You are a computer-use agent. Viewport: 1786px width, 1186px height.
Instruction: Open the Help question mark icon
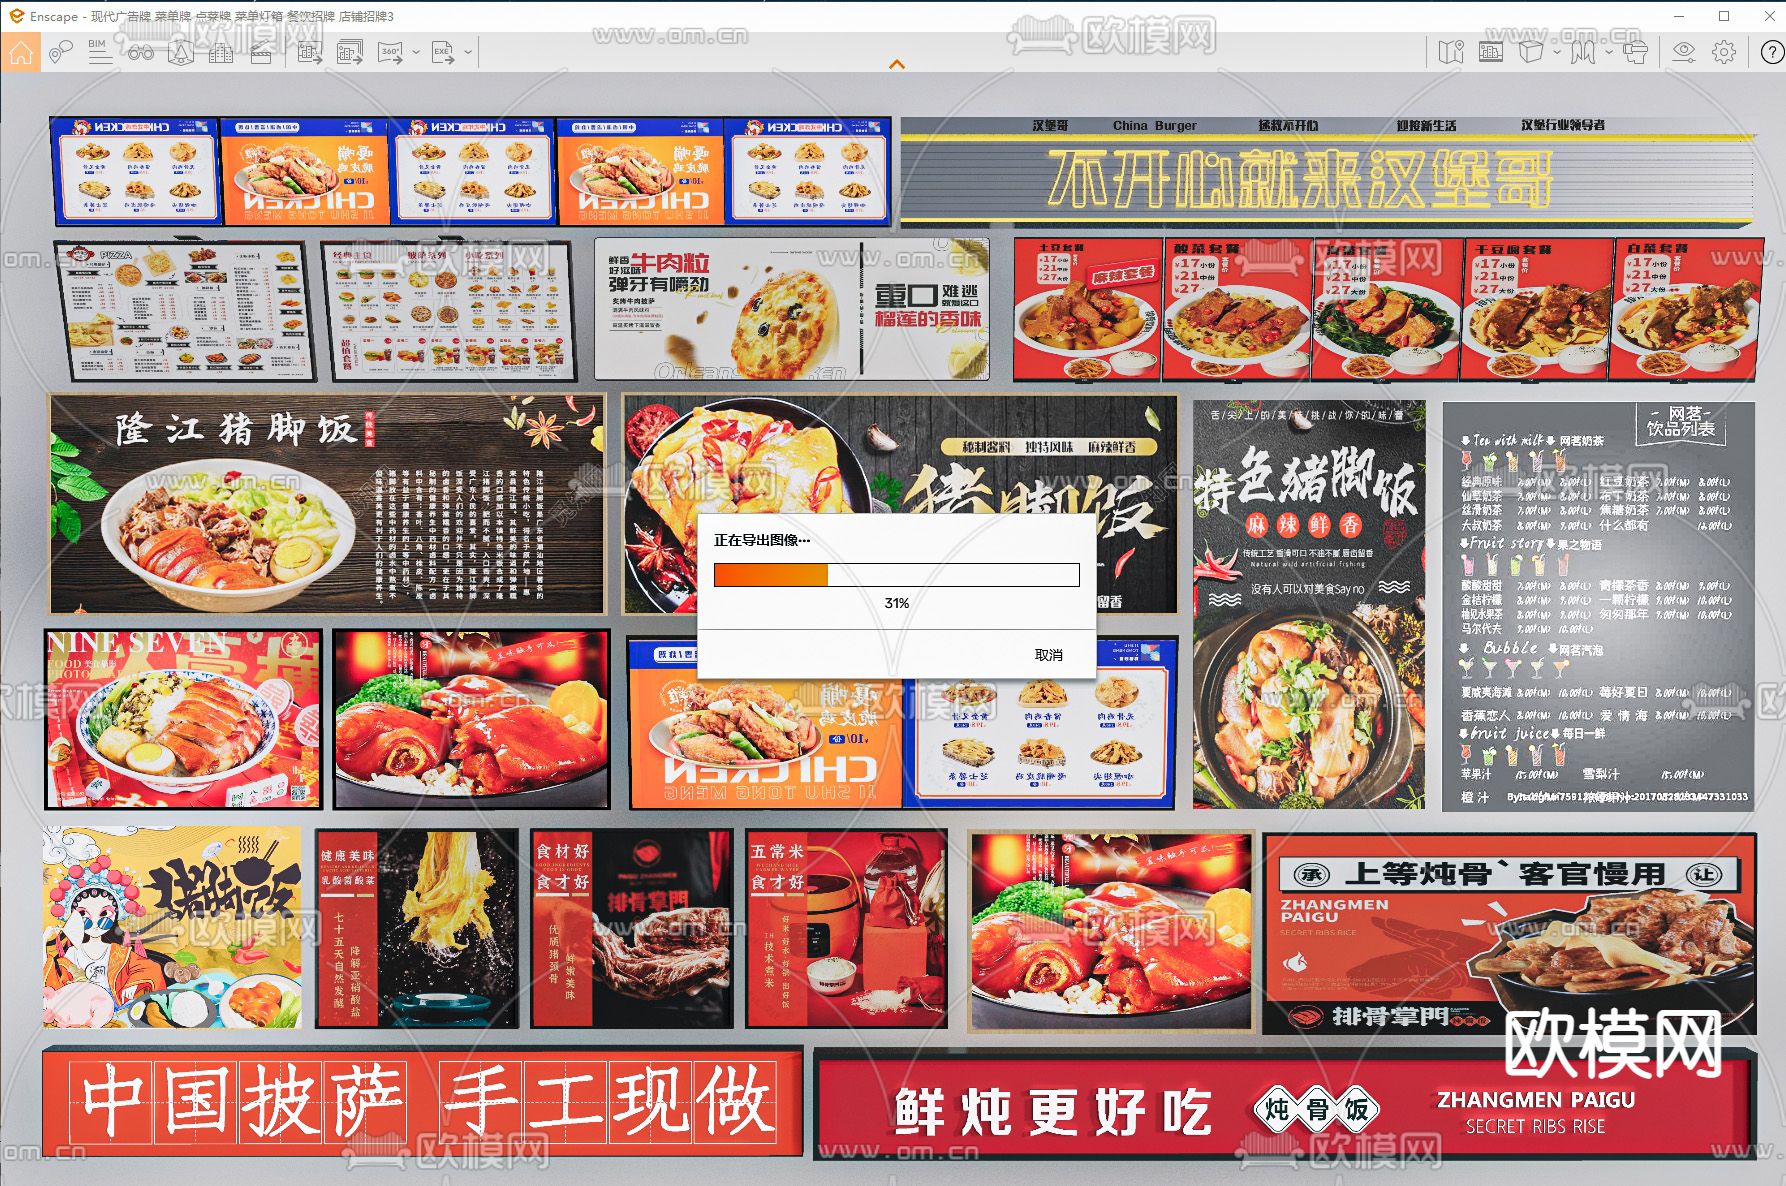[x=1771, y=52]
